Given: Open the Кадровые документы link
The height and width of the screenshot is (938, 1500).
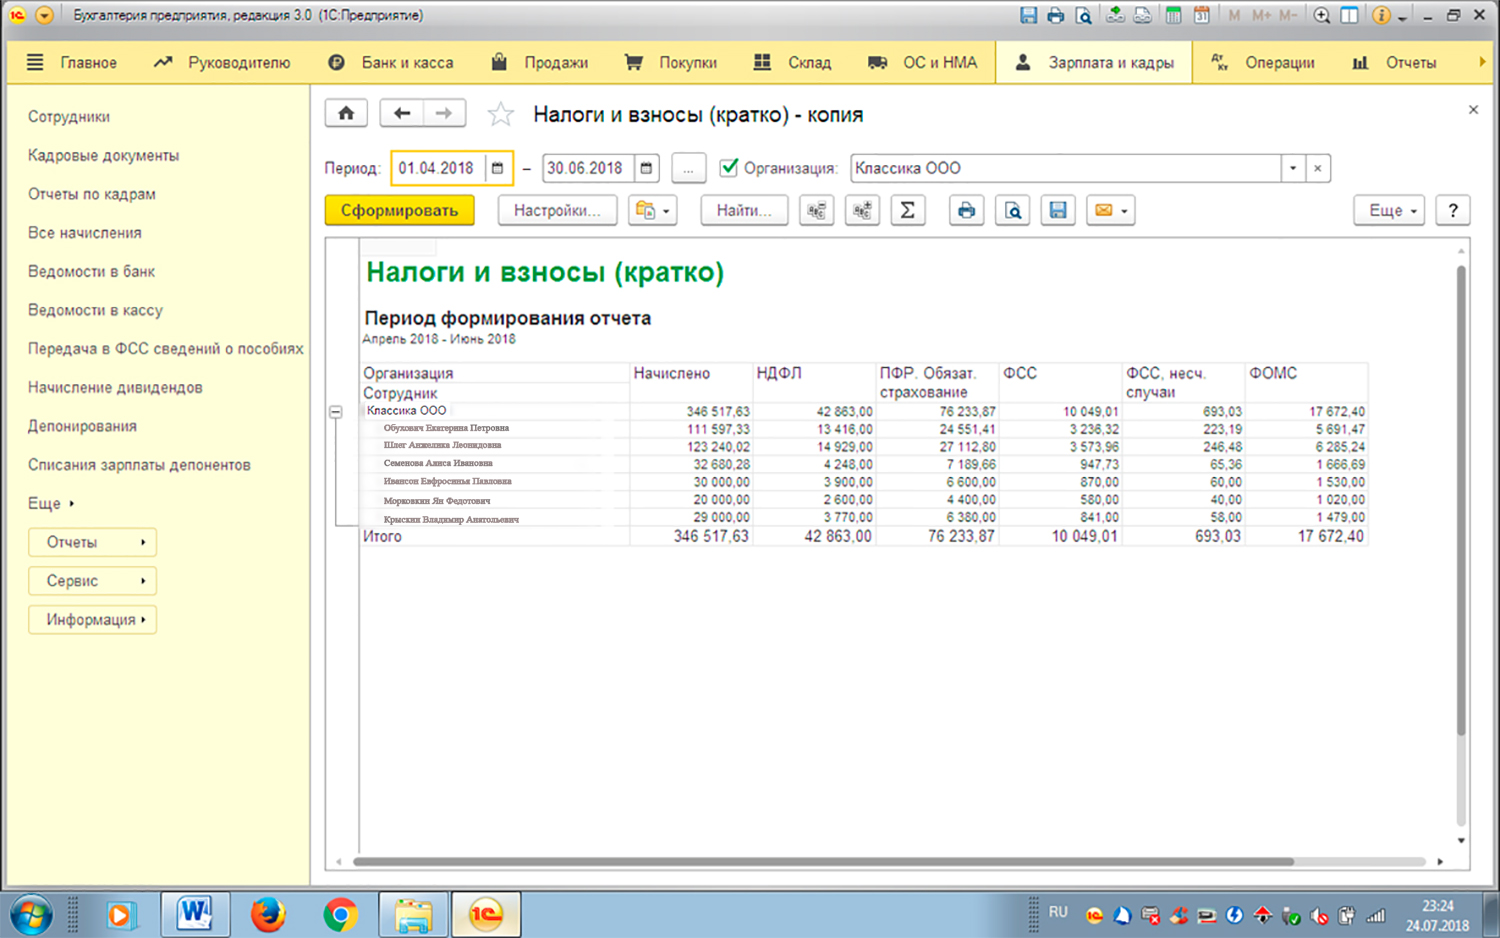Looking at the screenshot, I should click(103, 155).
